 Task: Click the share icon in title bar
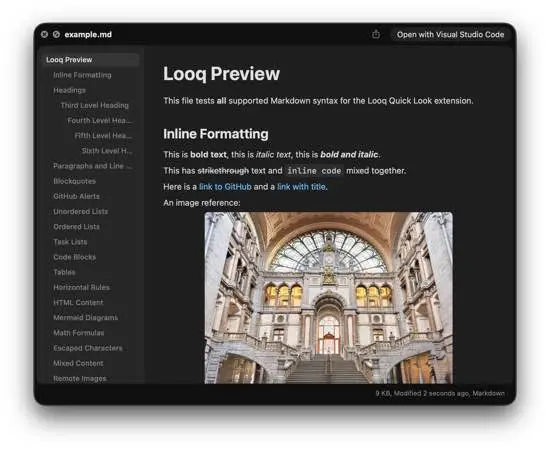coord(376,34)
